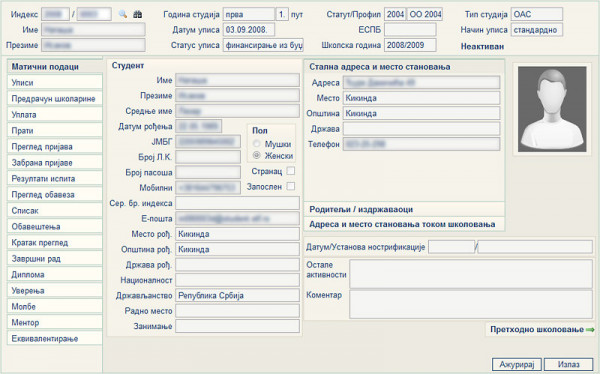Open Предрачун школарине in the sidebar
Viewport: 600px width, 374px height.
coord(55,99)
